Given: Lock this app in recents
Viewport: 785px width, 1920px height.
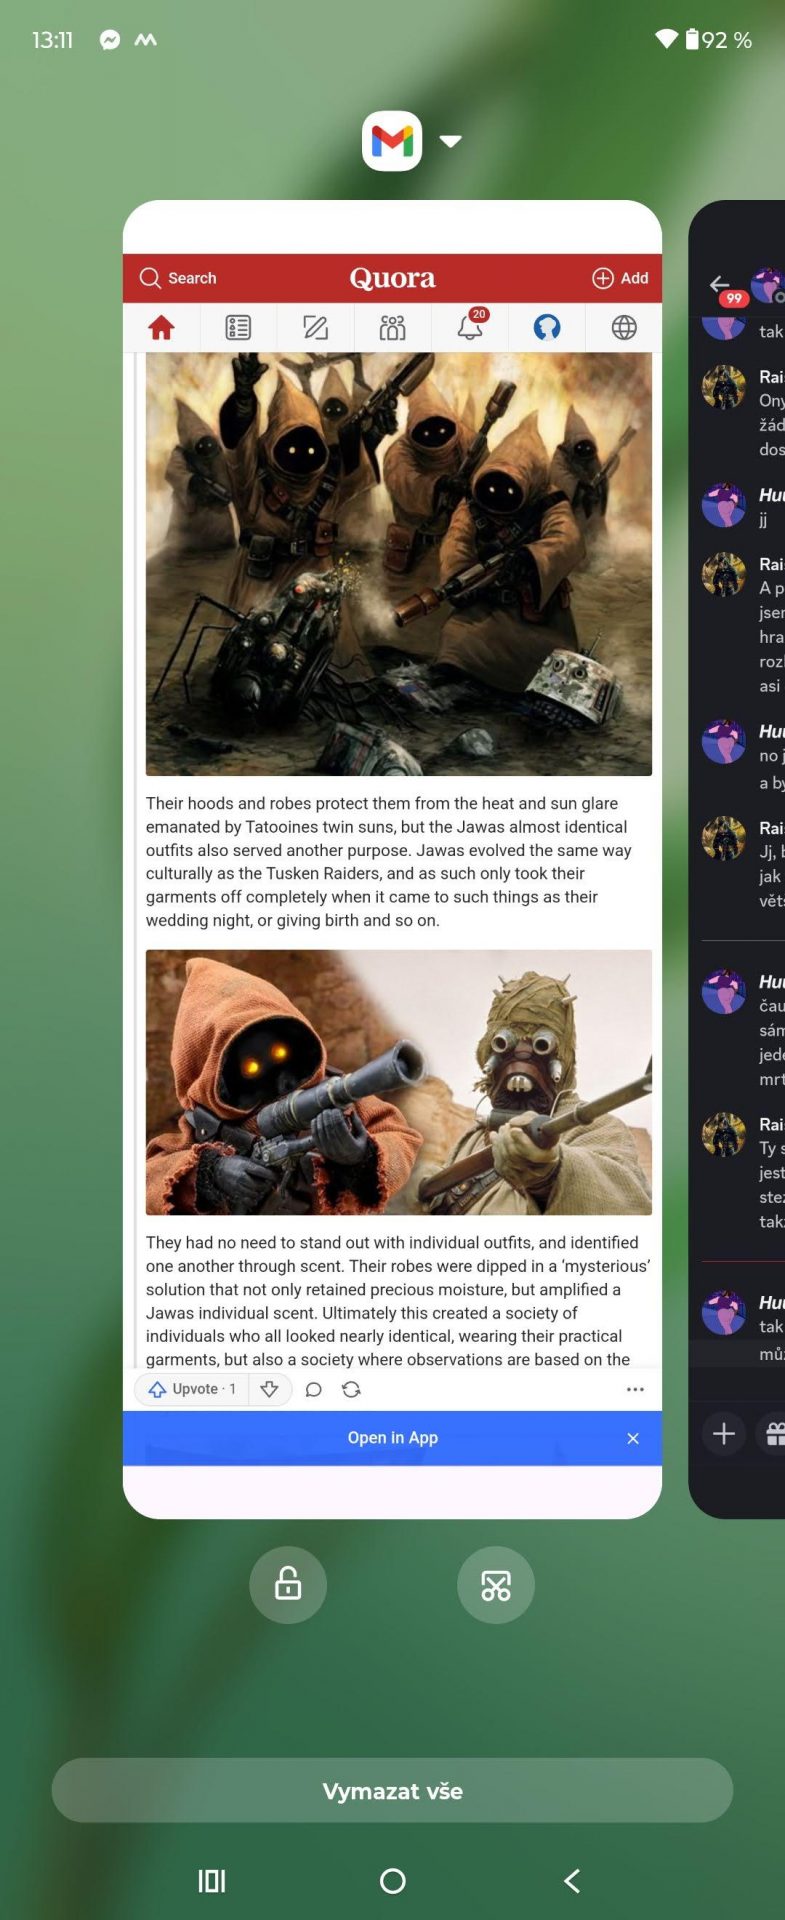Looking at the screenshot, I should [x=288, y=1584].
